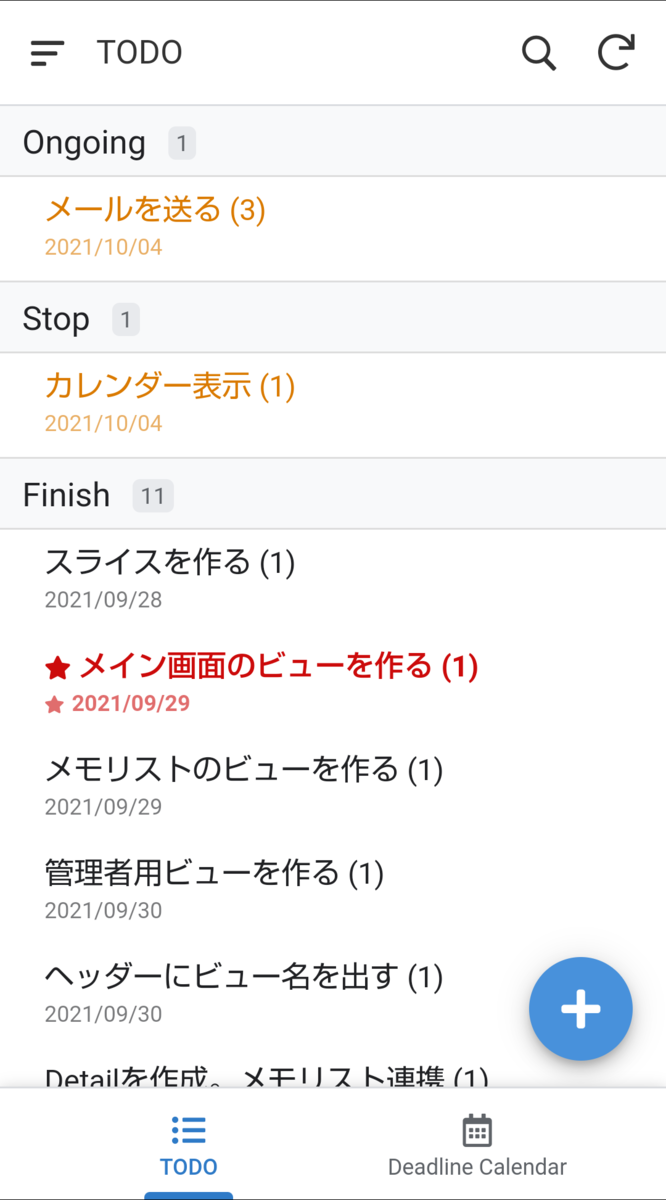Collapse the Ongoing section

tap(84, 143)
